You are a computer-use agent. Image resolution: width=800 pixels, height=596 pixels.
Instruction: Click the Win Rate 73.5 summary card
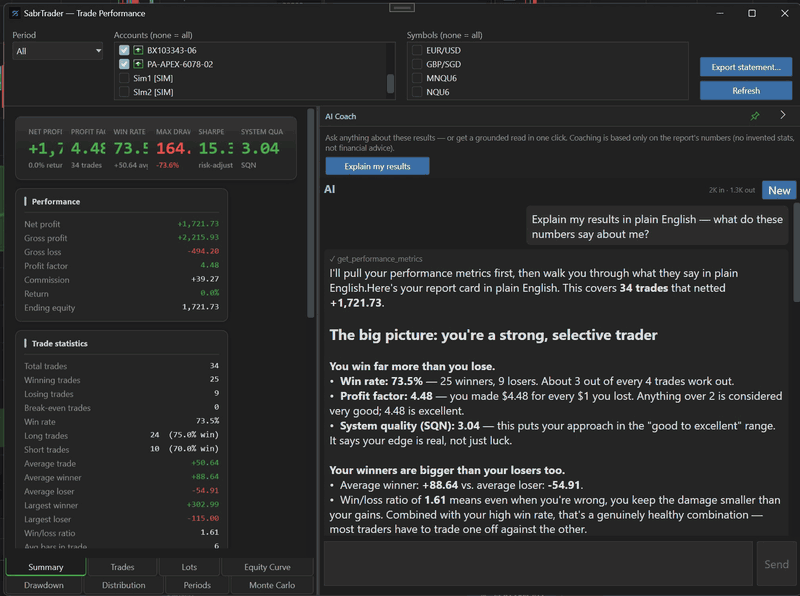click(131, 148)
